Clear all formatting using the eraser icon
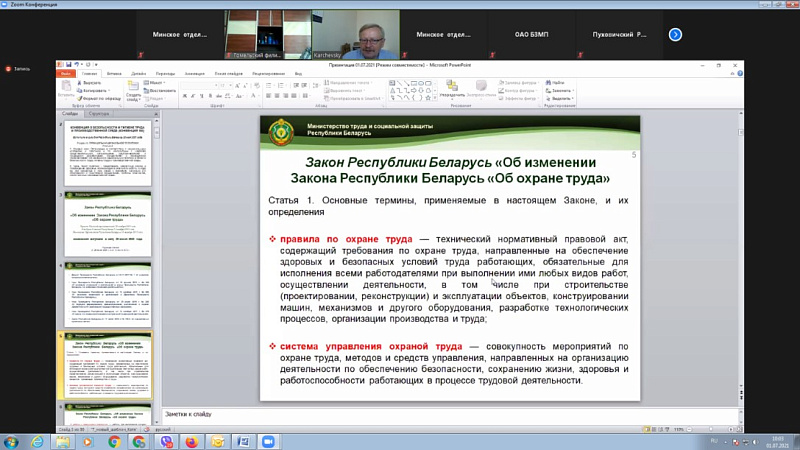 coord(256,85)
